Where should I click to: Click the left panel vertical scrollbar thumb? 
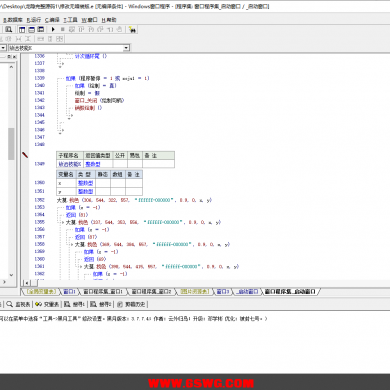(11, 144)
